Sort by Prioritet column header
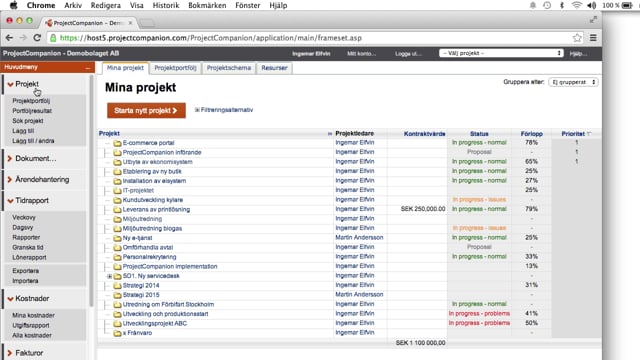This screenshot has width=640, height=360. (573, 134)
